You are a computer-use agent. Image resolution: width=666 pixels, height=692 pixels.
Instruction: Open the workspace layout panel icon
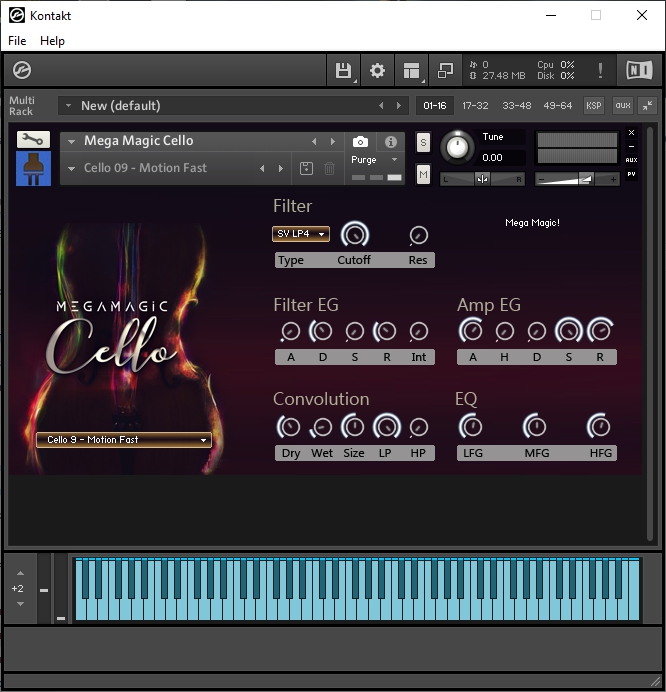tap(411, 70)
